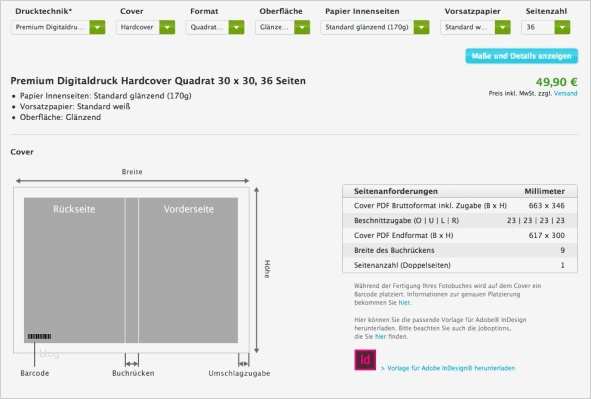
Task: Click the Millimeter column header
Action: [x=544, y=191]
